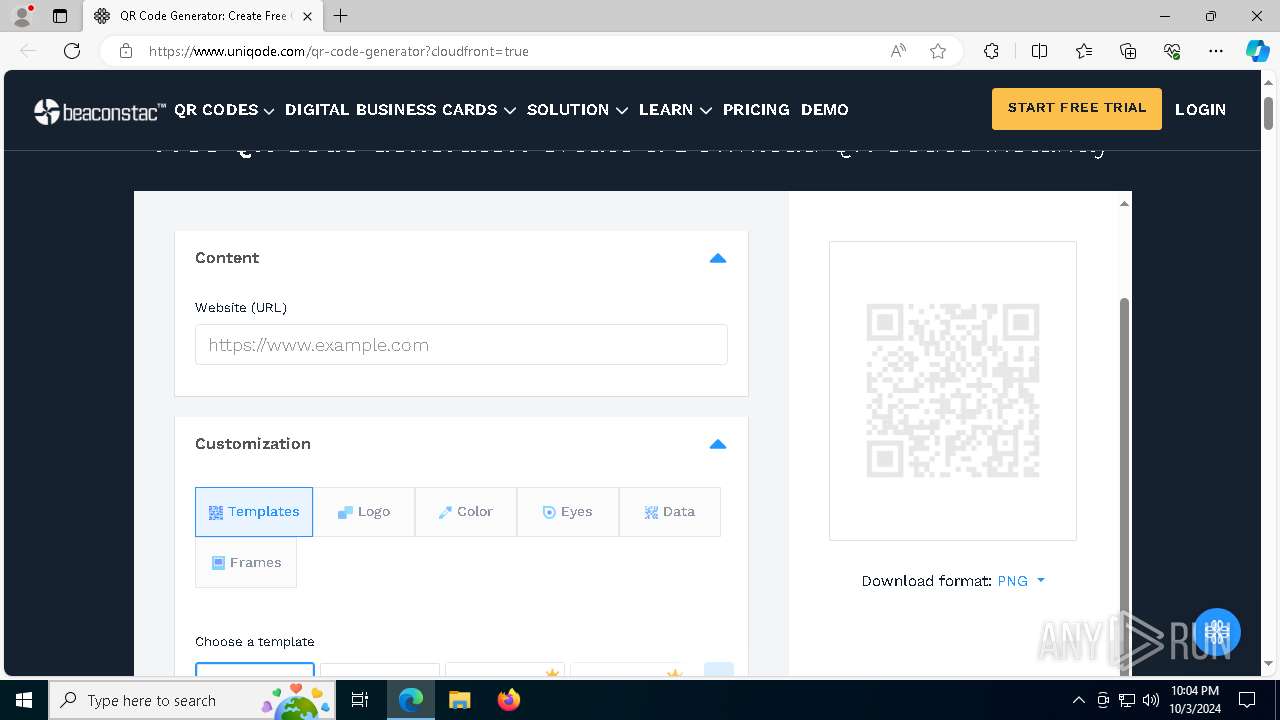This screenshot has width=1280, height=720.
Task: Open the tab actions menu
Action: click(60, 16)
